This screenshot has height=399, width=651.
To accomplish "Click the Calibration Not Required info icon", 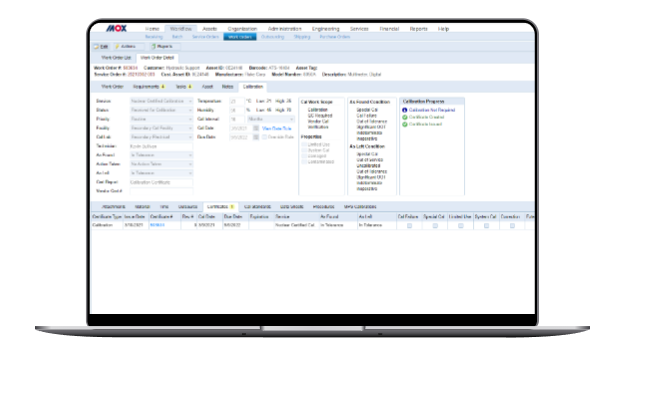I will pos(405,110).
